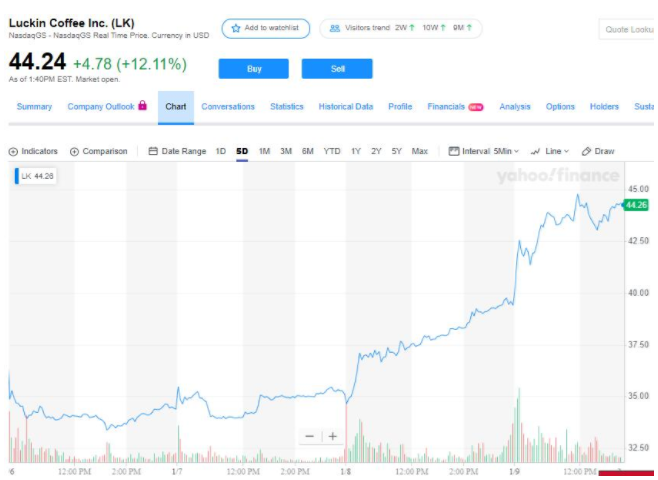Click the +4.78 (+12.11%) change text
Viewport: 658px width, 480px height.
pyautogui.click(x=130, y=64)
